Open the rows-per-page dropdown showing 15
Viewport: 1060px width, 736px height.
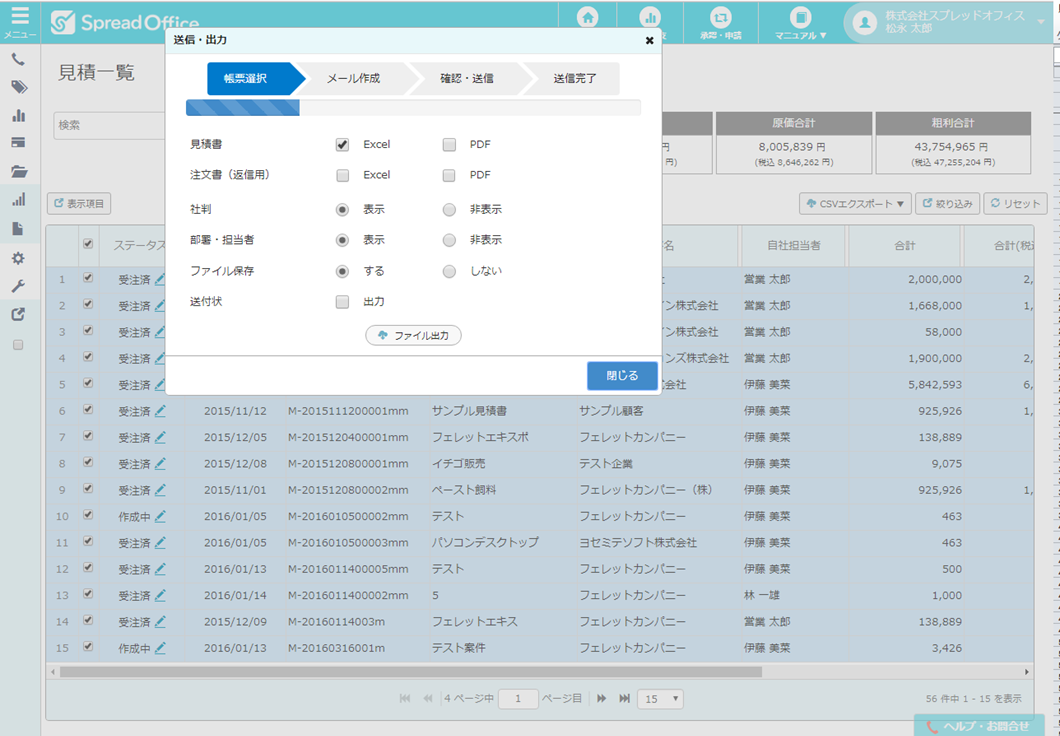pyautogui.click(x=660, y=699)
